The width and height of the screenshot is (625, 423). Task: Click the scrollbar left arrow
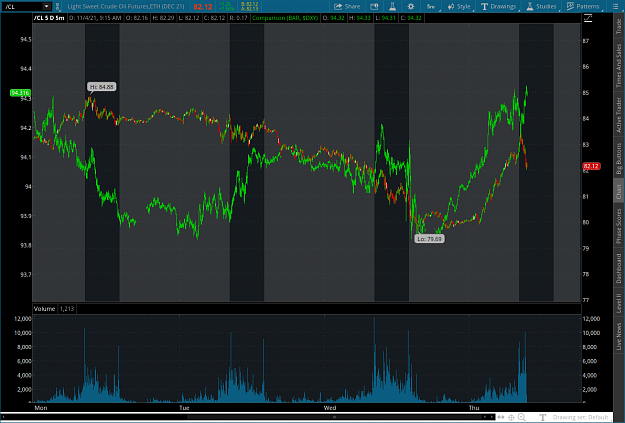pos(3,417)
